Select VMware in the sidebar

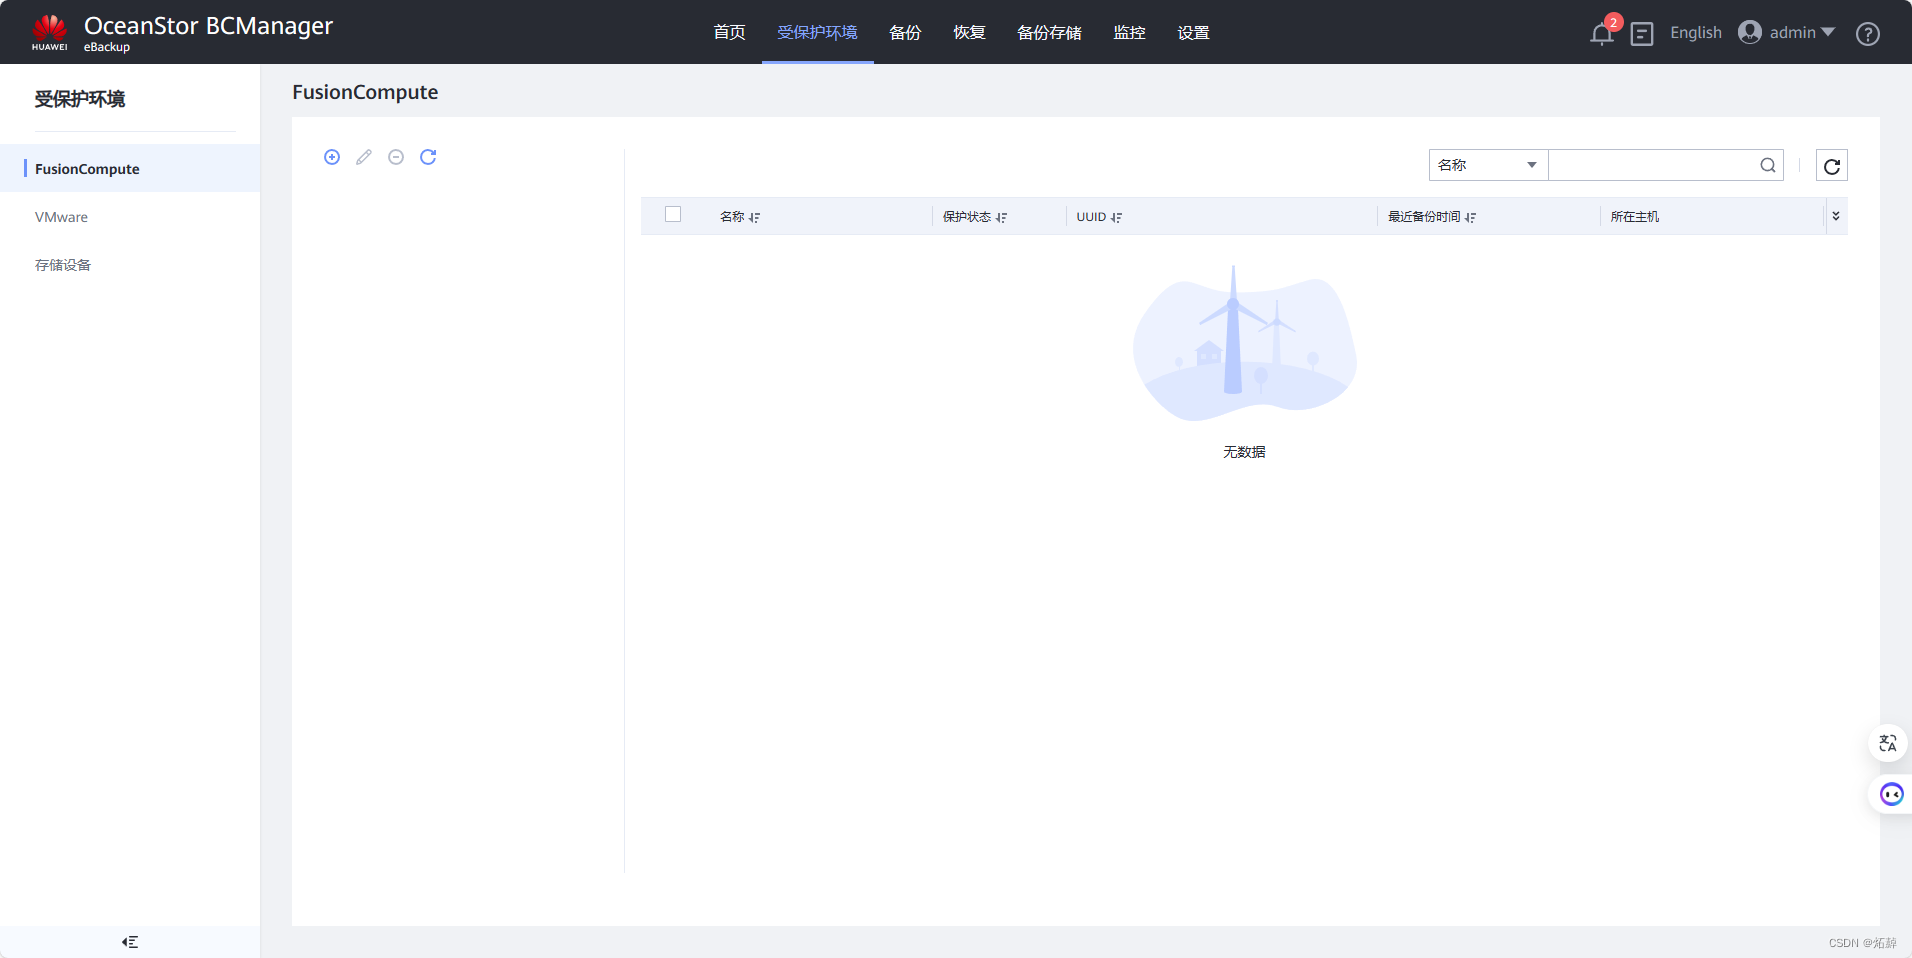click(x=61, y=217)
